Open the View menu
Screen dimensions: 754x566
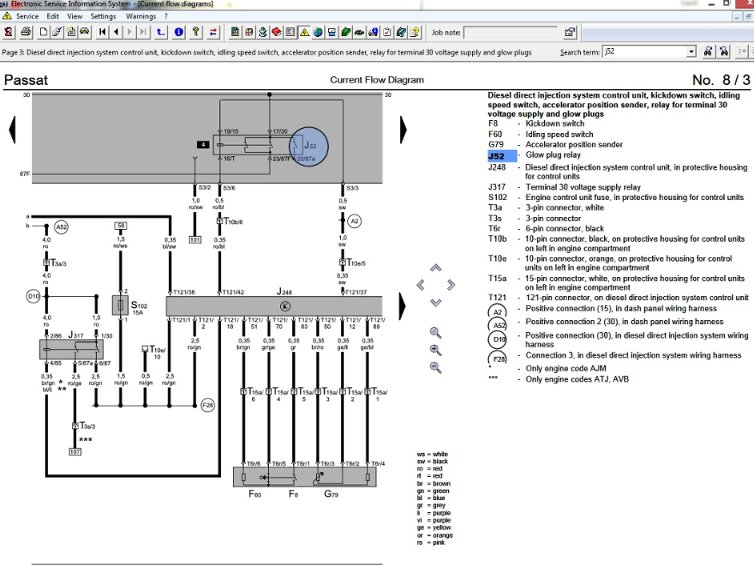75,16
